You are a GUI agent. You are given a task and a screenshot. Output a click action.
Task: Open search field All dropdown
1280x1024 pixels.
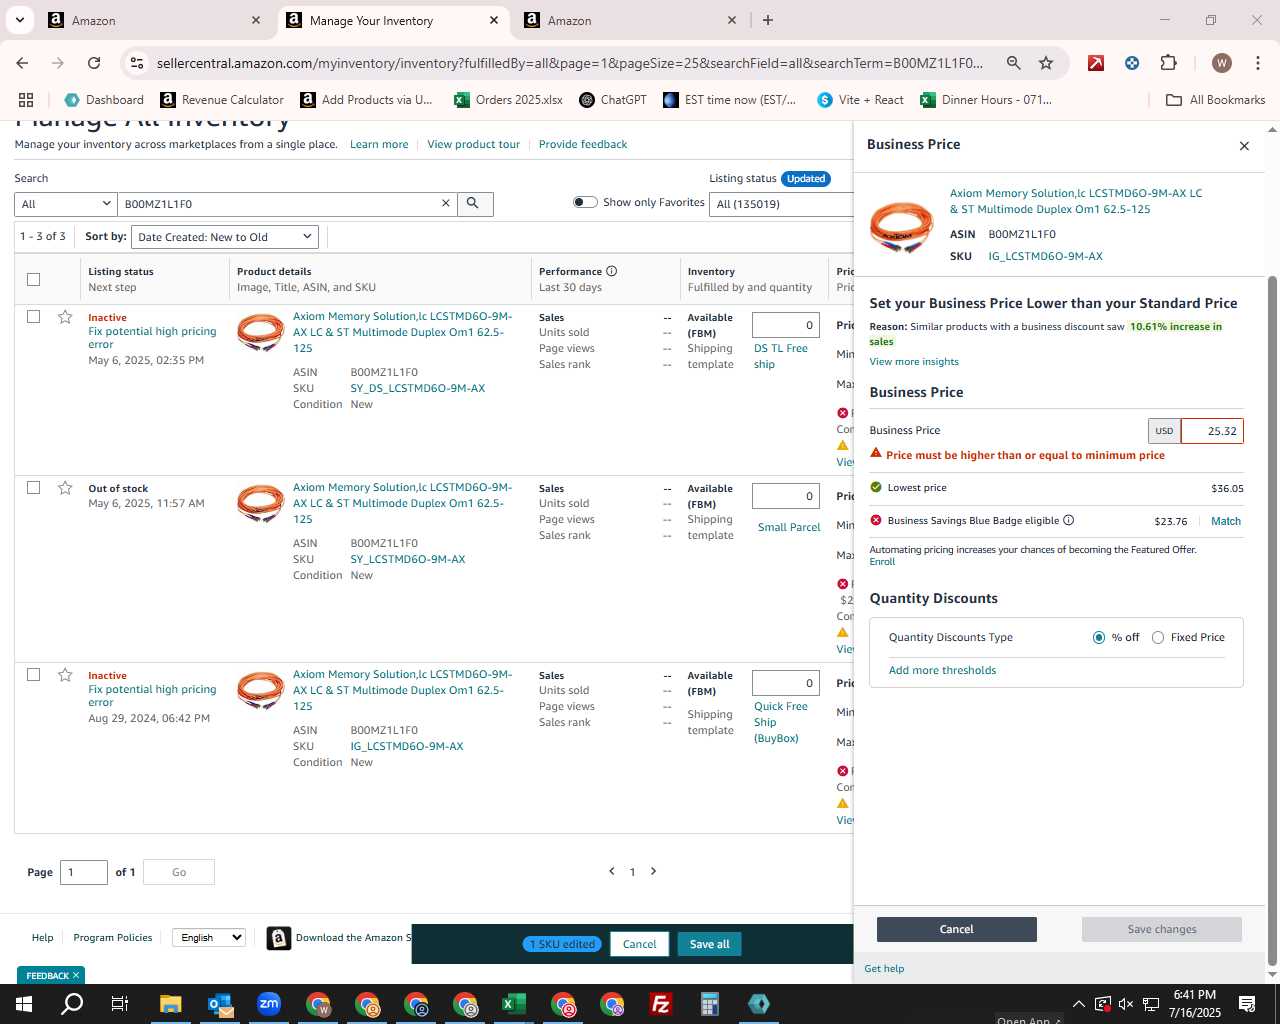[x=66, y=204]
